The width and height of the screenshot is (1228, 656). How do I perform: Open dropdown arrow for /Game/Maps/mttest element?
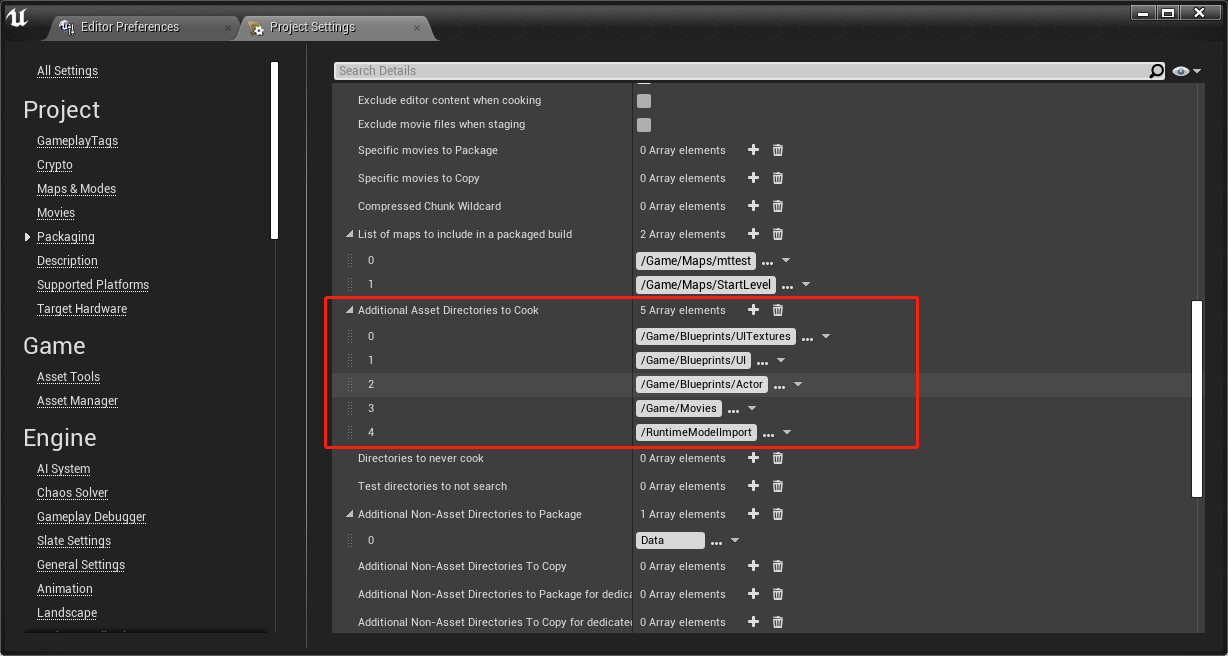click(x=786, y=261)
